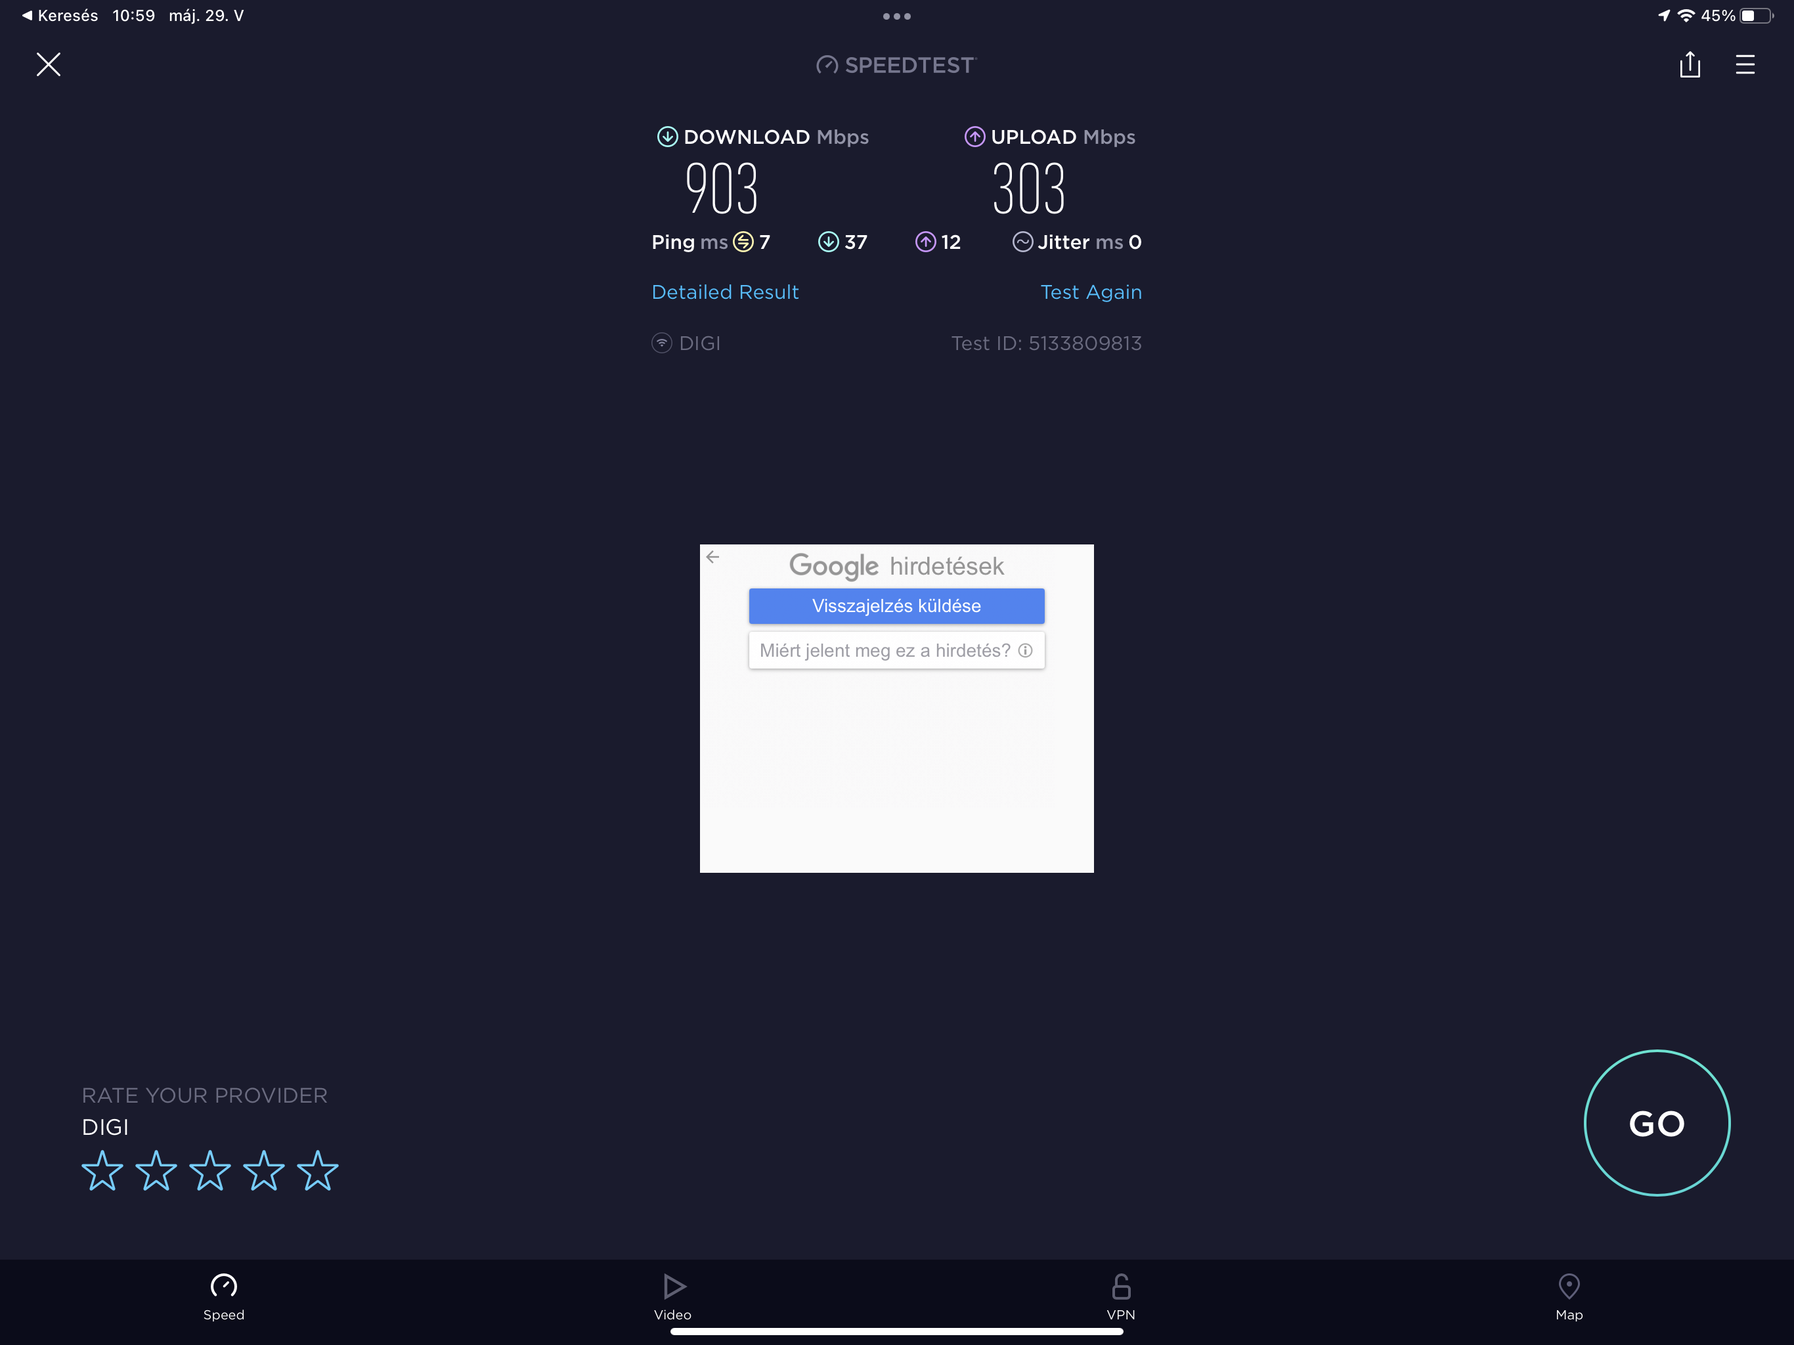Tap Visszajelzés küldése button in ad
The height and width of the screenshot is (1345, 1794).
pyautogui.click(x=897, y=606)
